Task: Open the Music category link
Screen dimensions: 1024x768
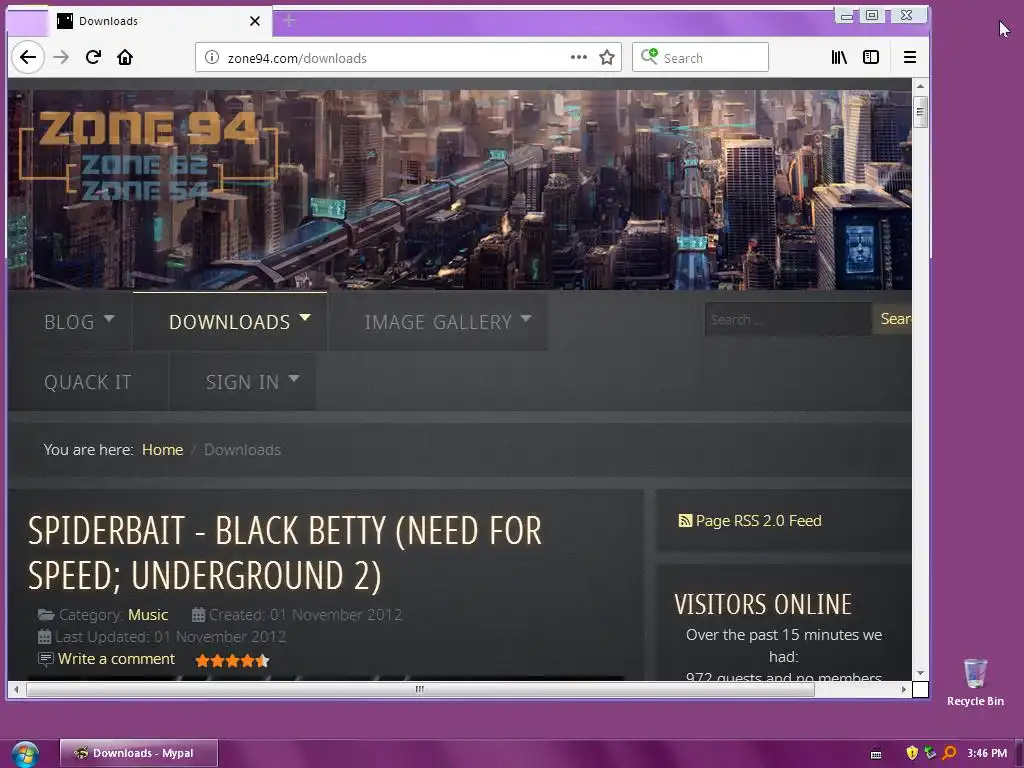Action: coord(148,615)
